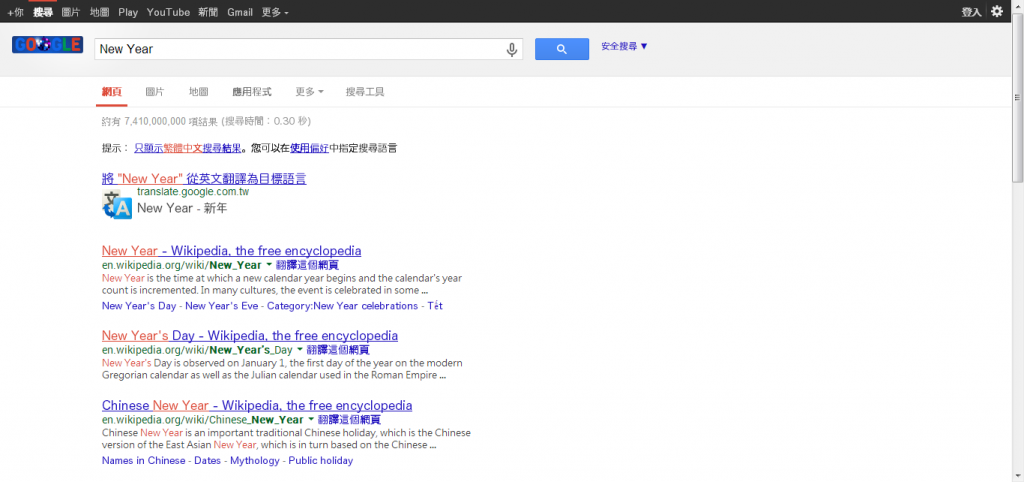Open the arrow next to New_Year's_Day URL
This screenshot has height=482, width=1024.
tap(300, 349)
